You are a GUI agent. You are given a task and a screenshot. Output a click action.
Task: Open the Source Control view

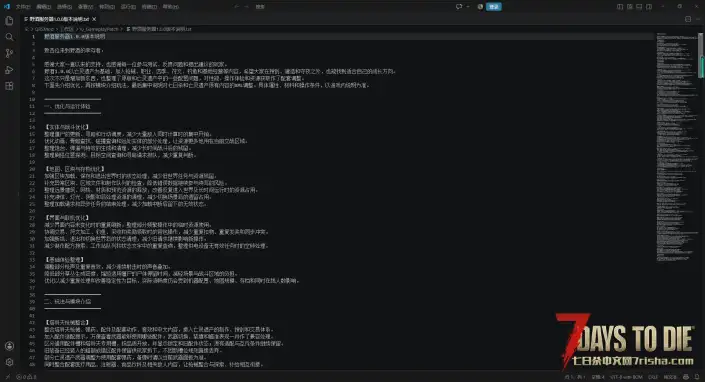9,53
